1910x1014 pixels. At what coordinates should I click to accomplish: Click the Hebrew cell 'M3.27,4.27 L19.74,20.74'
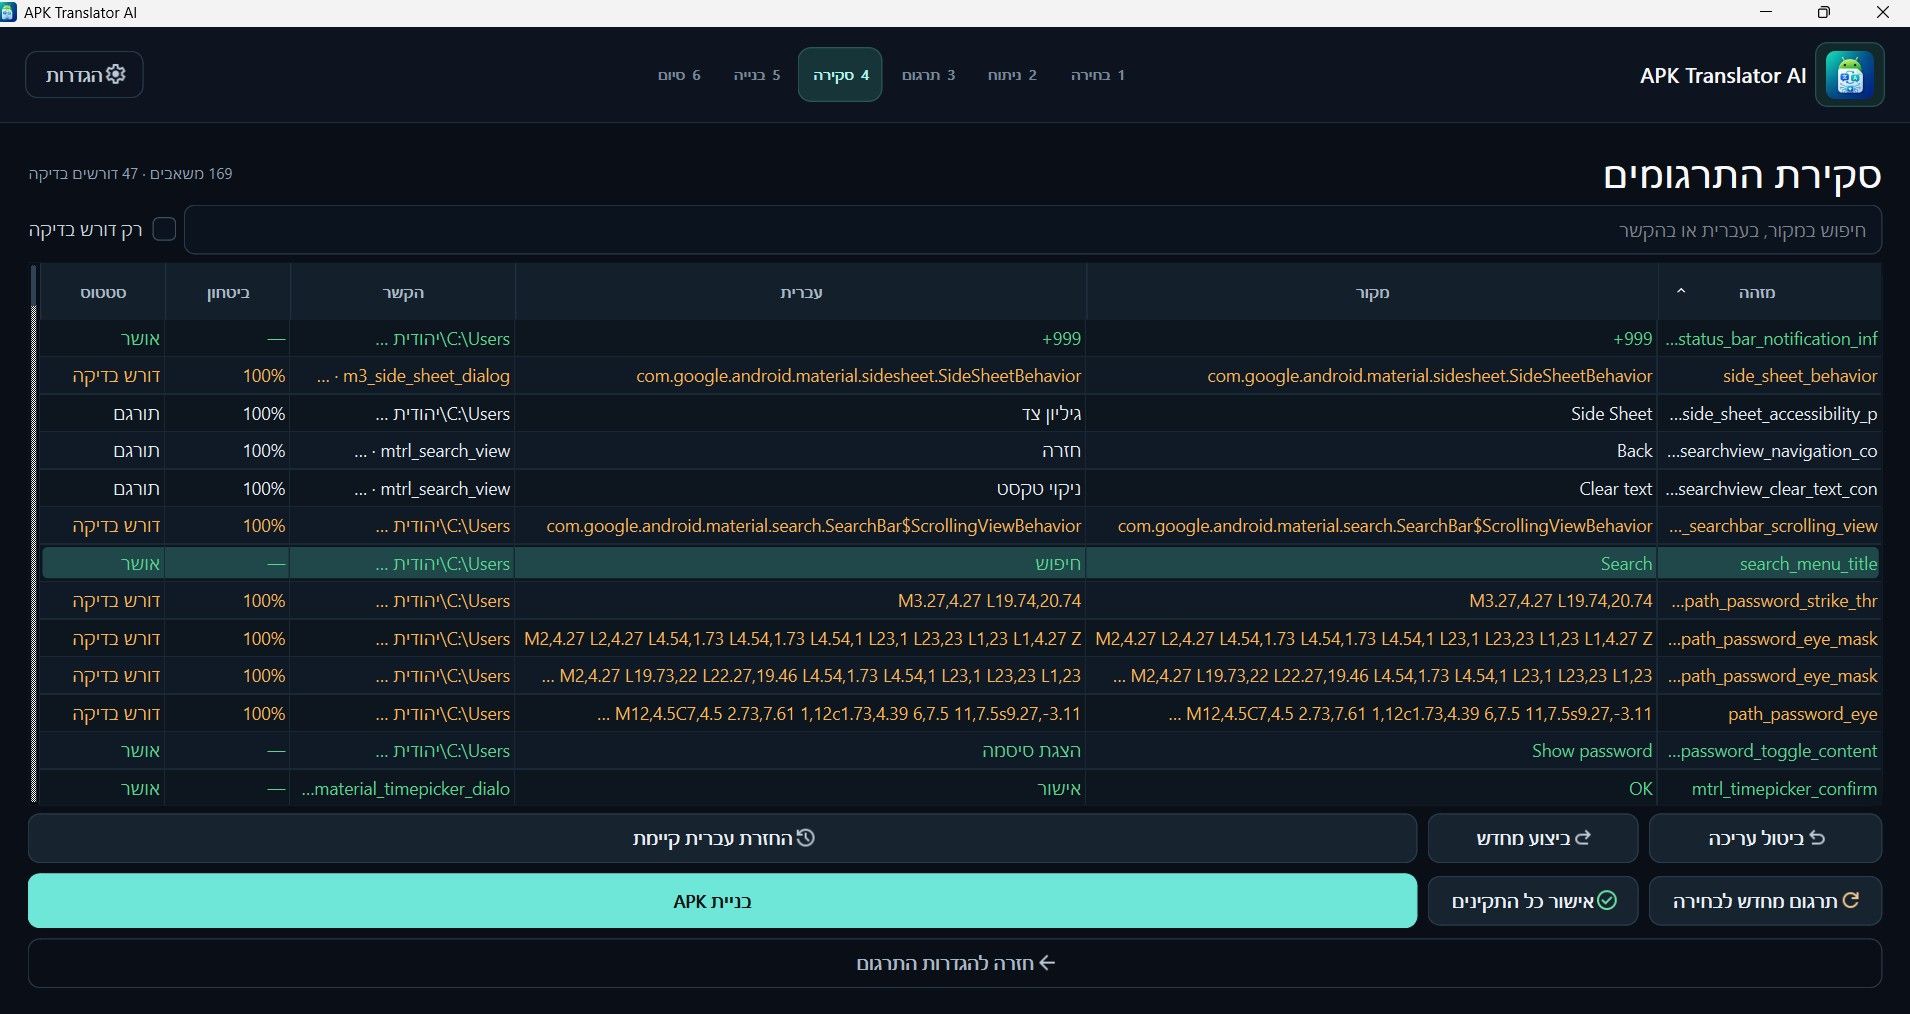[801, 601]
